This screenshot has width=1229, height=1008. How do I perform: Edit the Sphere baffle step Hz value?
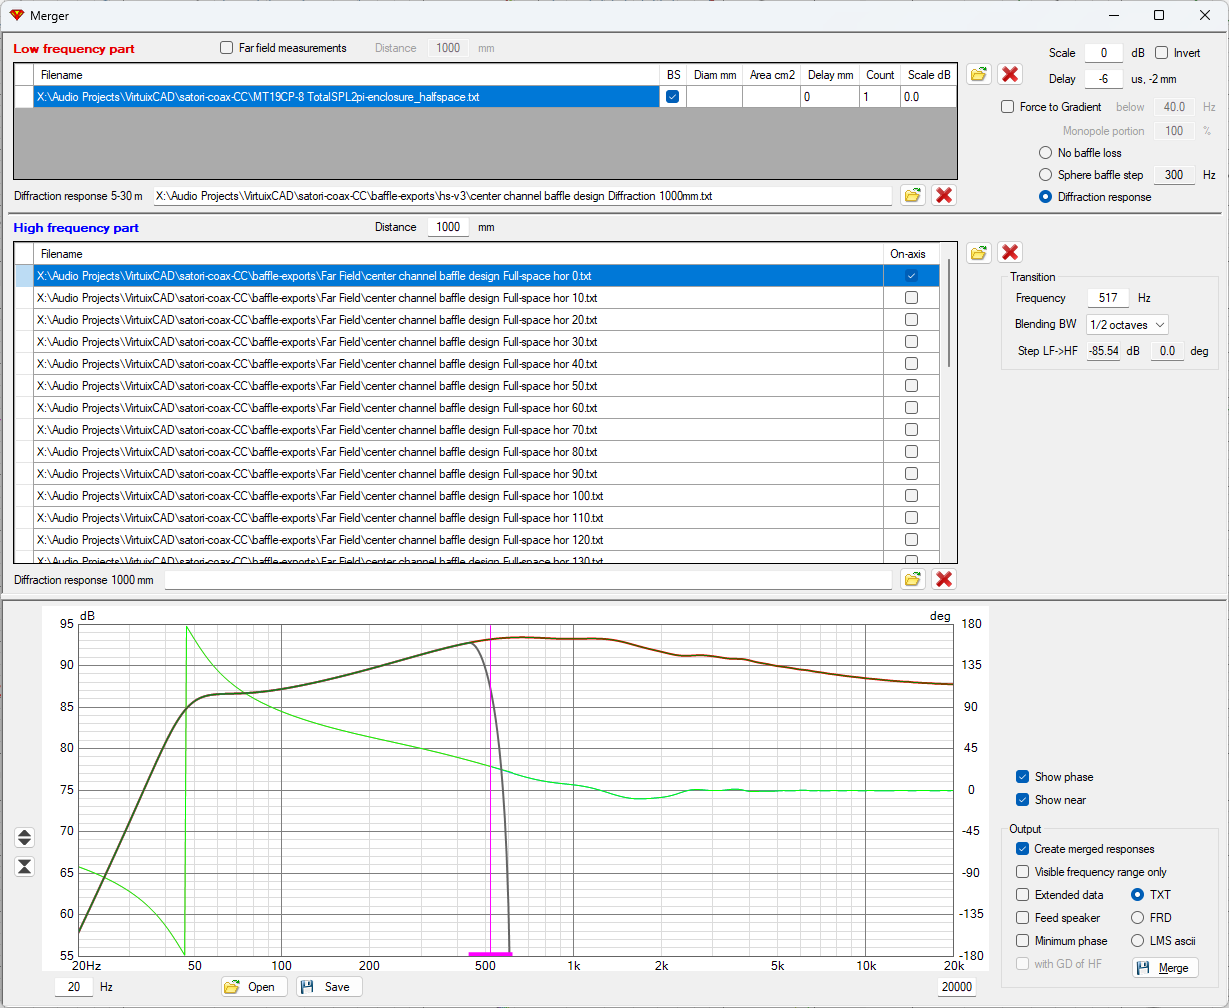1173,175
